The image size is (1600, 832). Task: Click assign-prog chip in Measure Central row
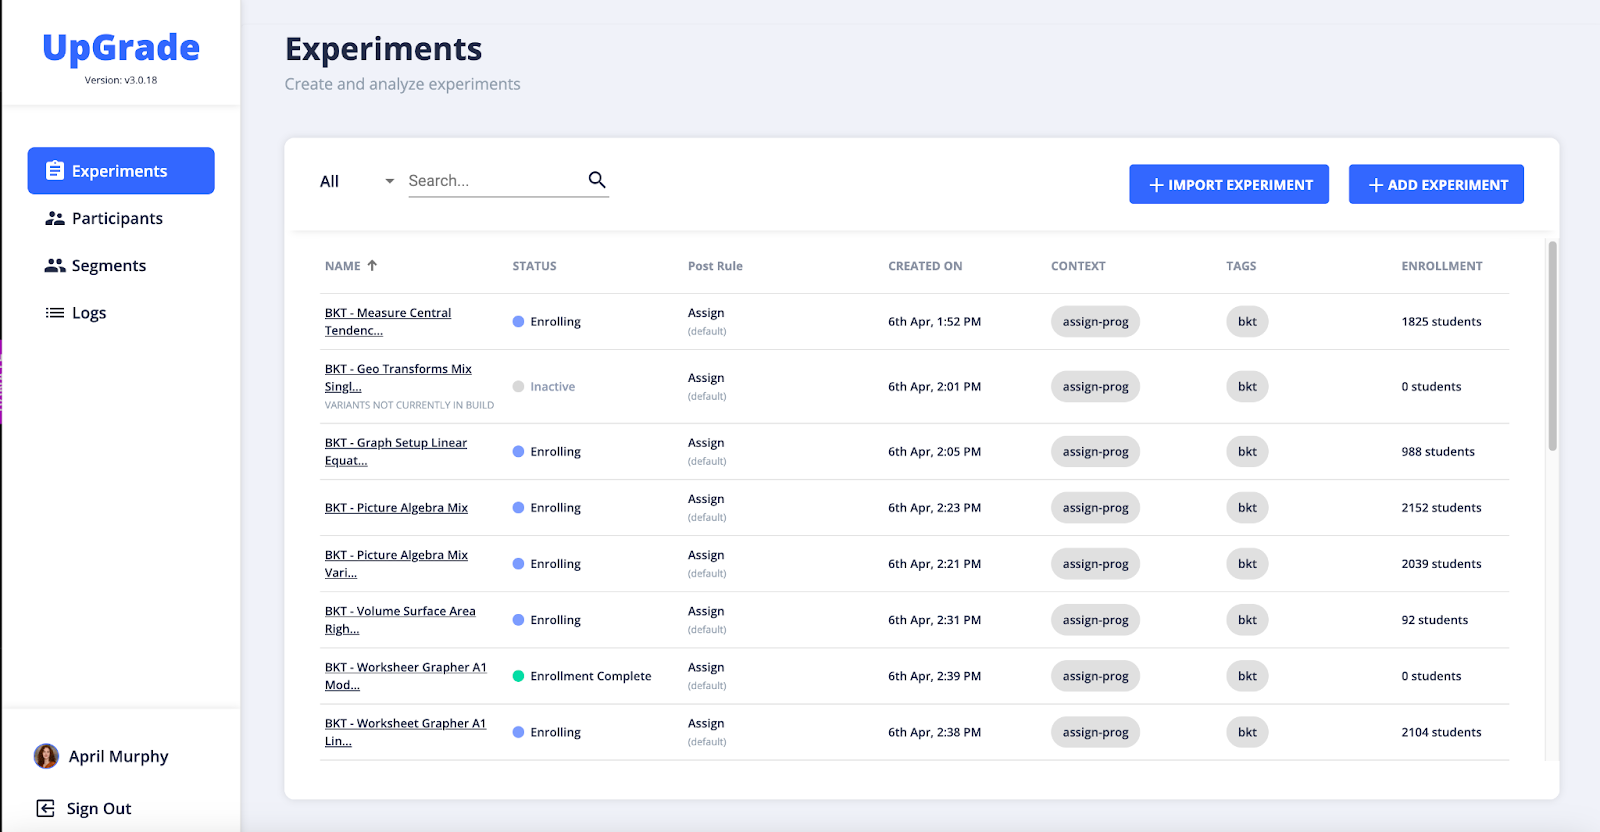click(1095, 322)
